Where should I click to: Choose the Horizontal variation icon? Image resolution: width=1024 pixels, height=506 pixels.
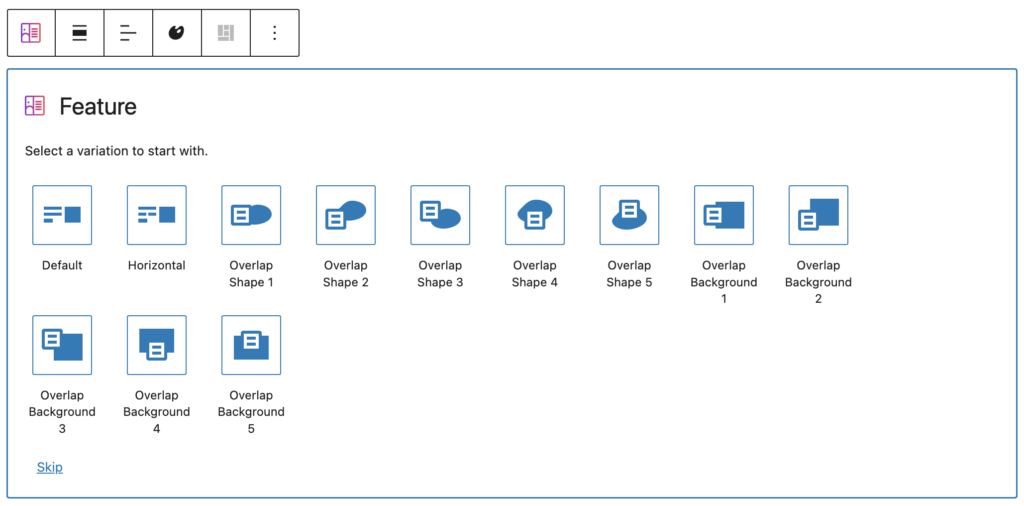tap(157, 215)
